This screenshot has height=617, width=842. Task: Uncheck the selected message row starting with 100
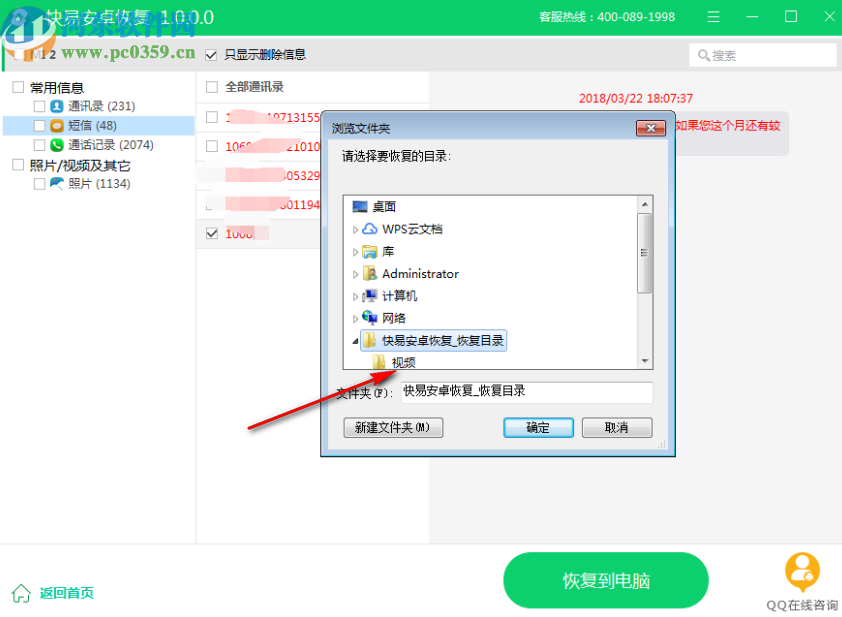[212, 234]
